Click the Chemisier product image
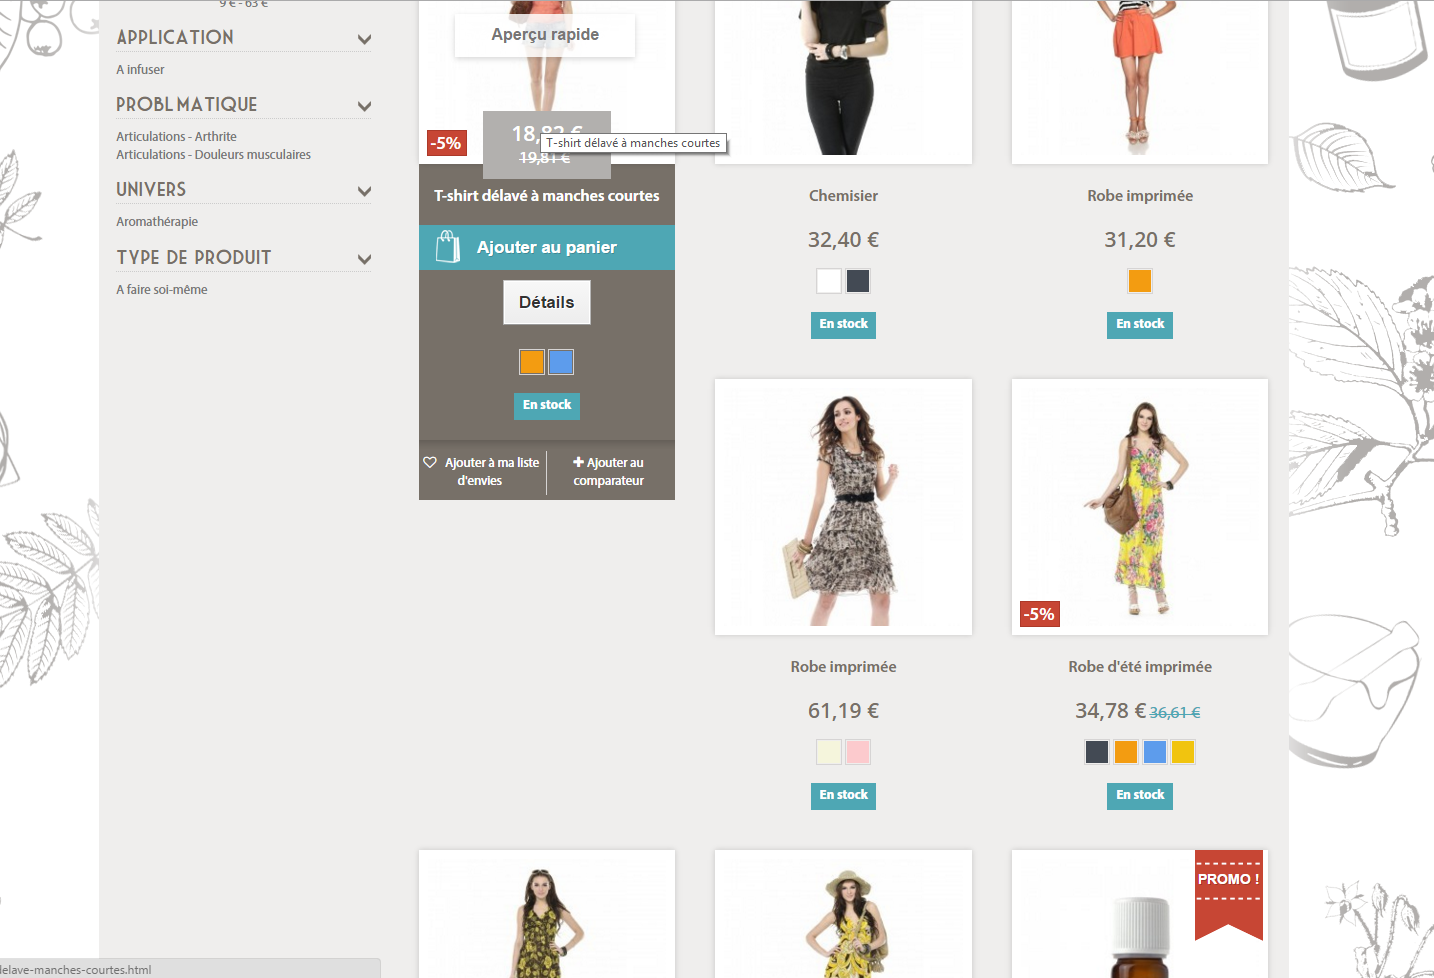 point(843,80)
